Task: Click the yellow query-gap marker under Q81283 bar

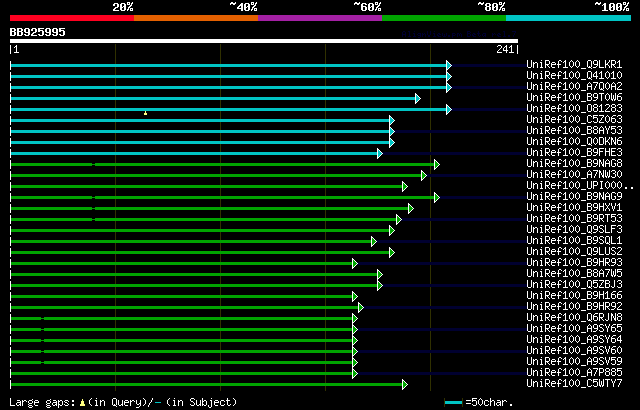Action: point(145,113)
